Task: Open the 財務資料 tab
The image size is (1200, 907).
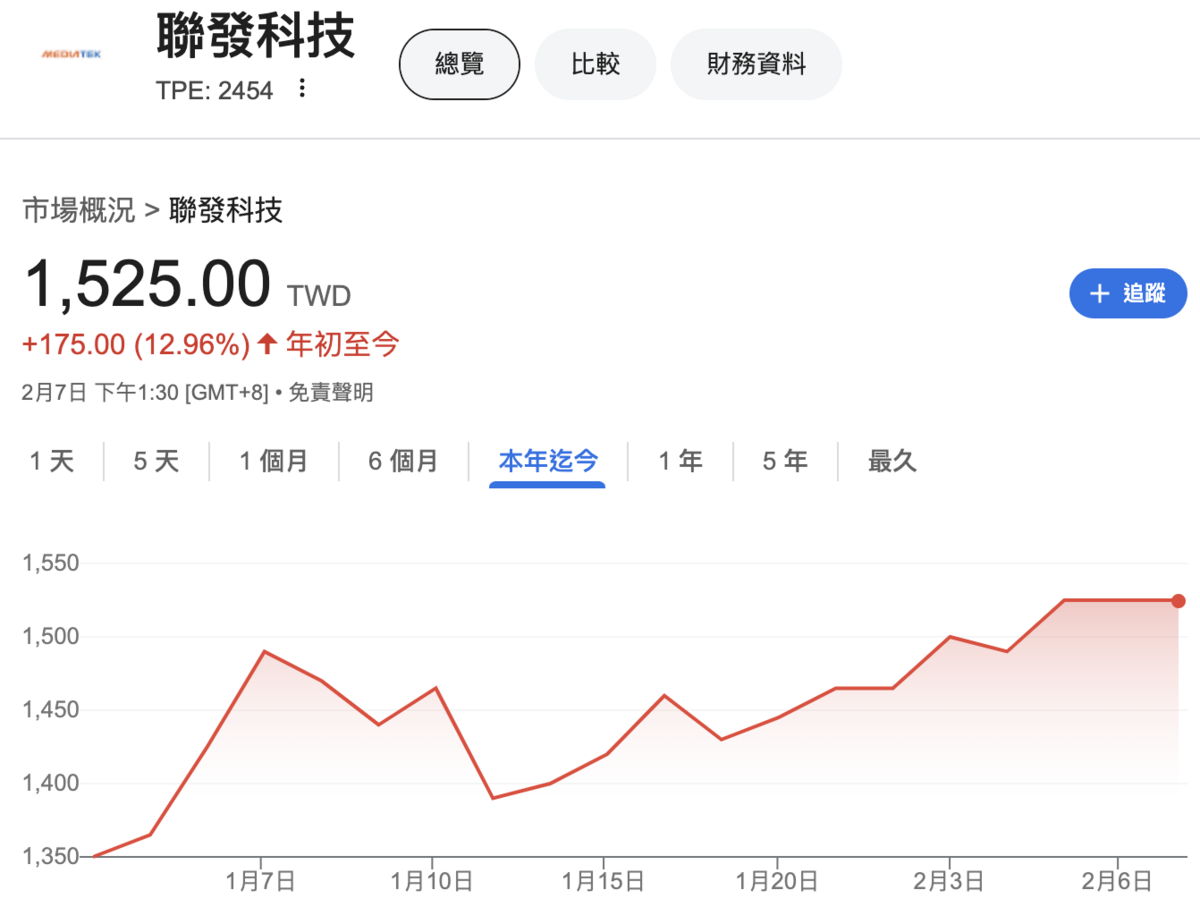Action: 756,65
